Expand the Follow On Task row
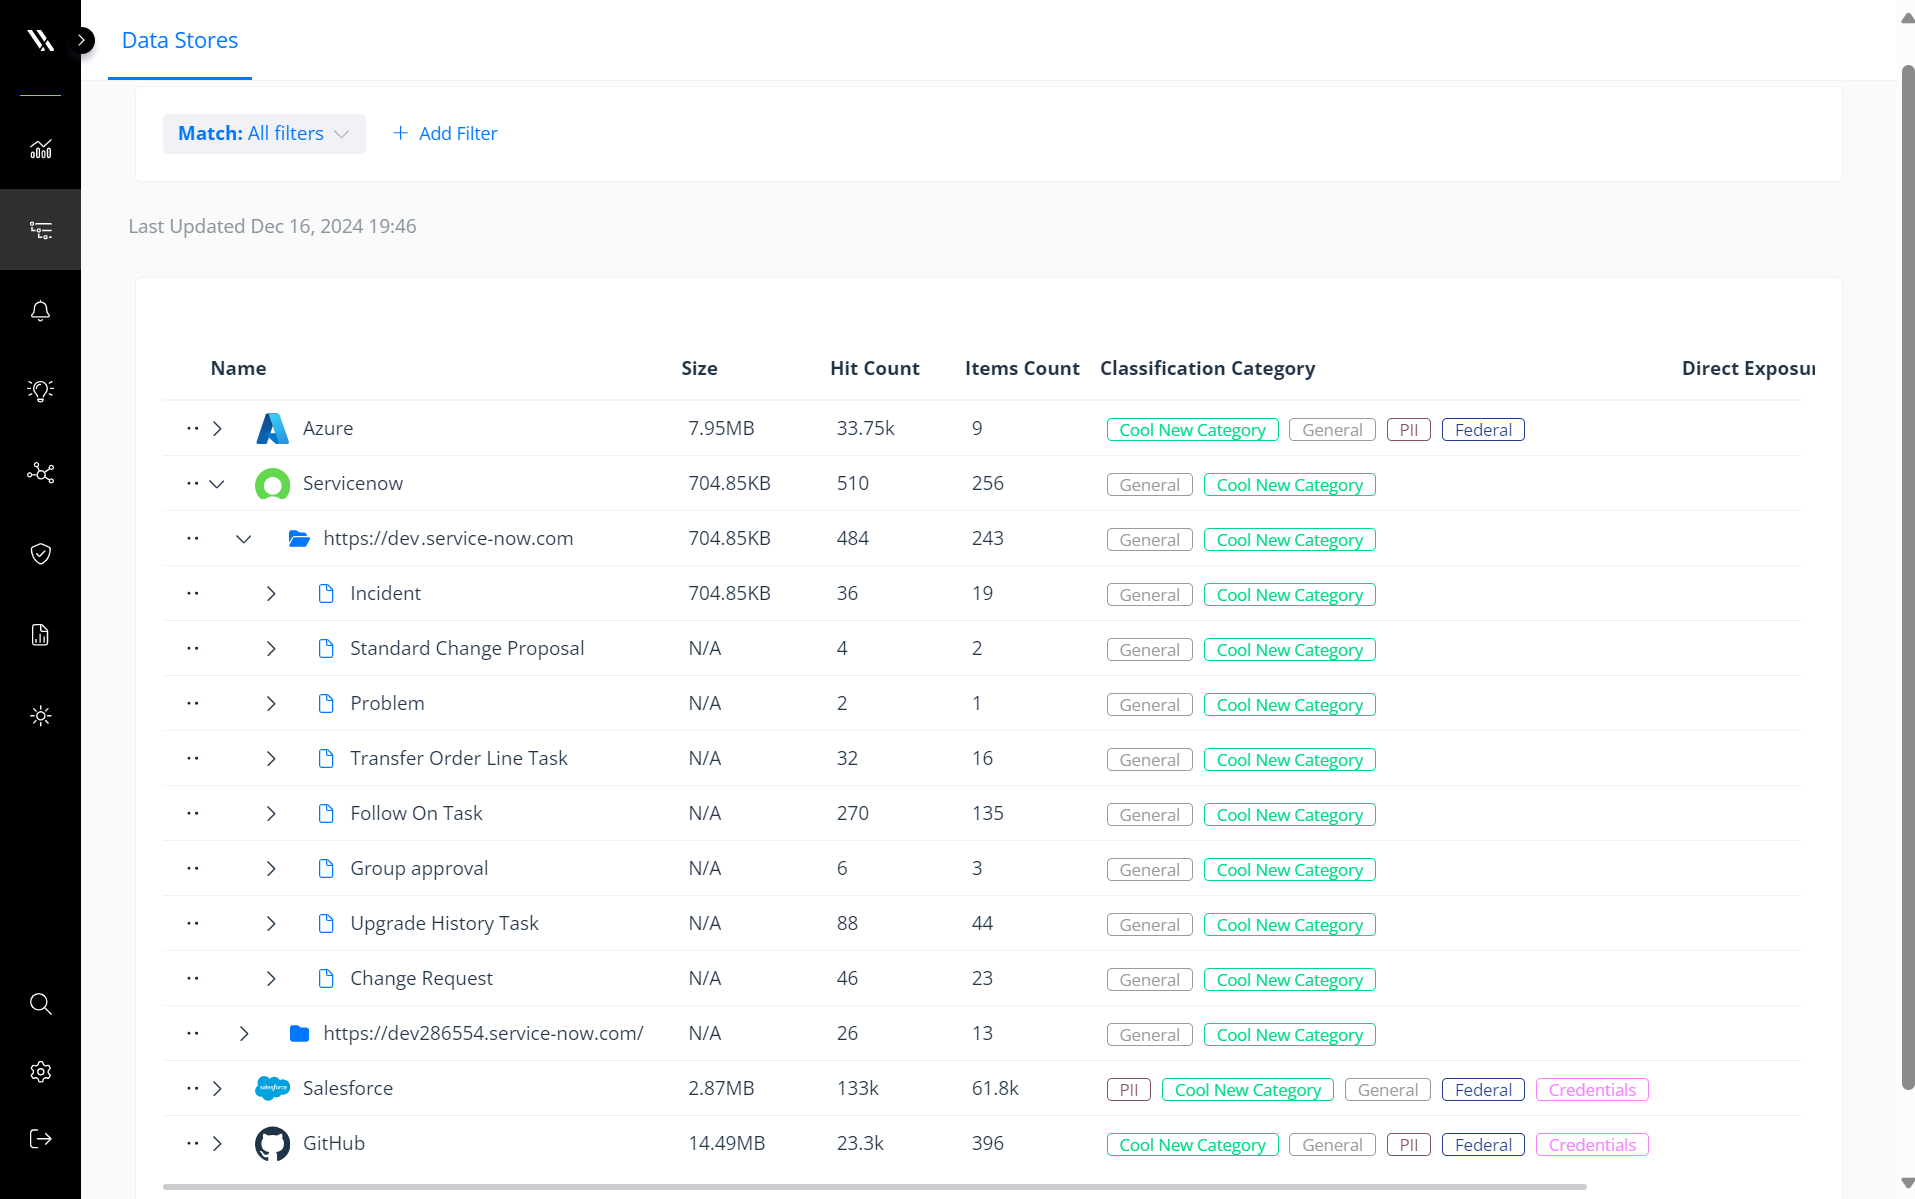This screenshot has width=1915, height=1199. (x=270, y=814)
